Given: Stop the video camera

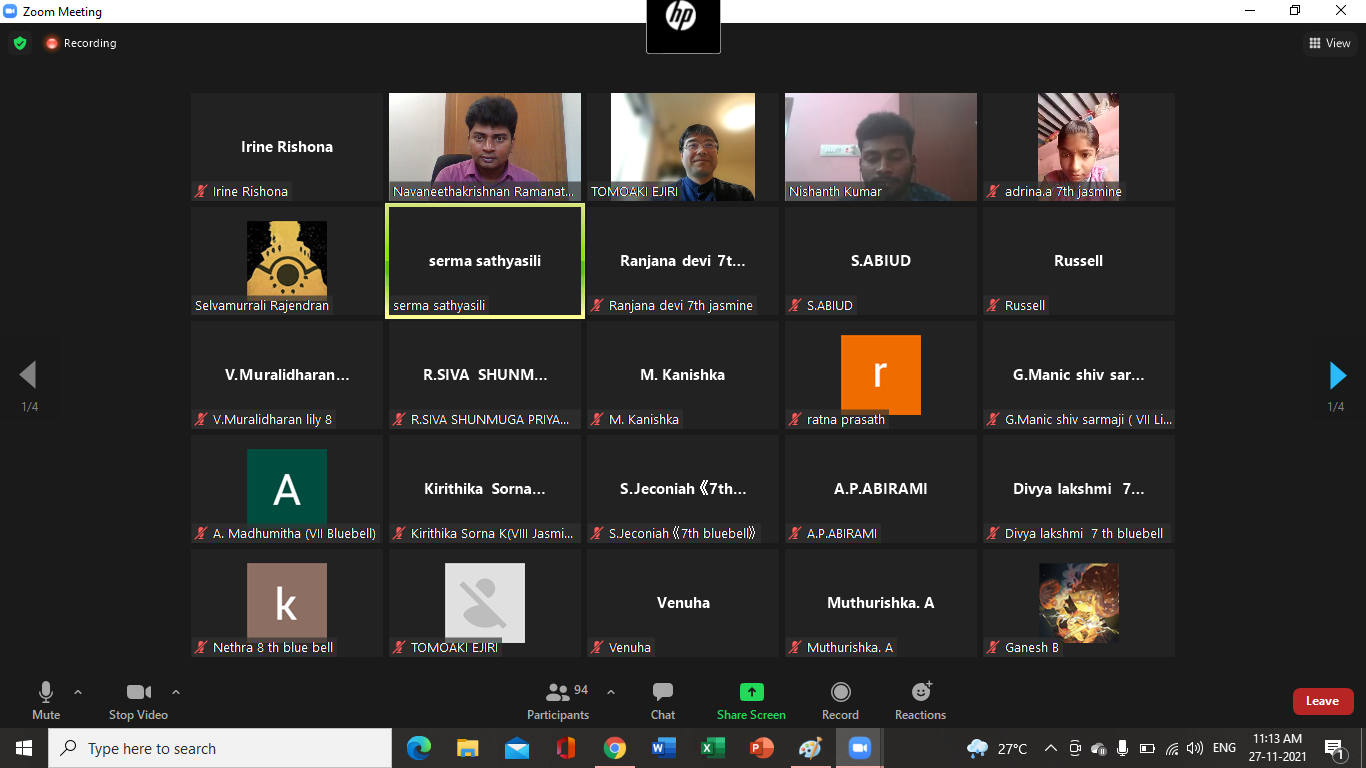Looking at the screenshot, I should pyautogui.click(x=138, y=700).
